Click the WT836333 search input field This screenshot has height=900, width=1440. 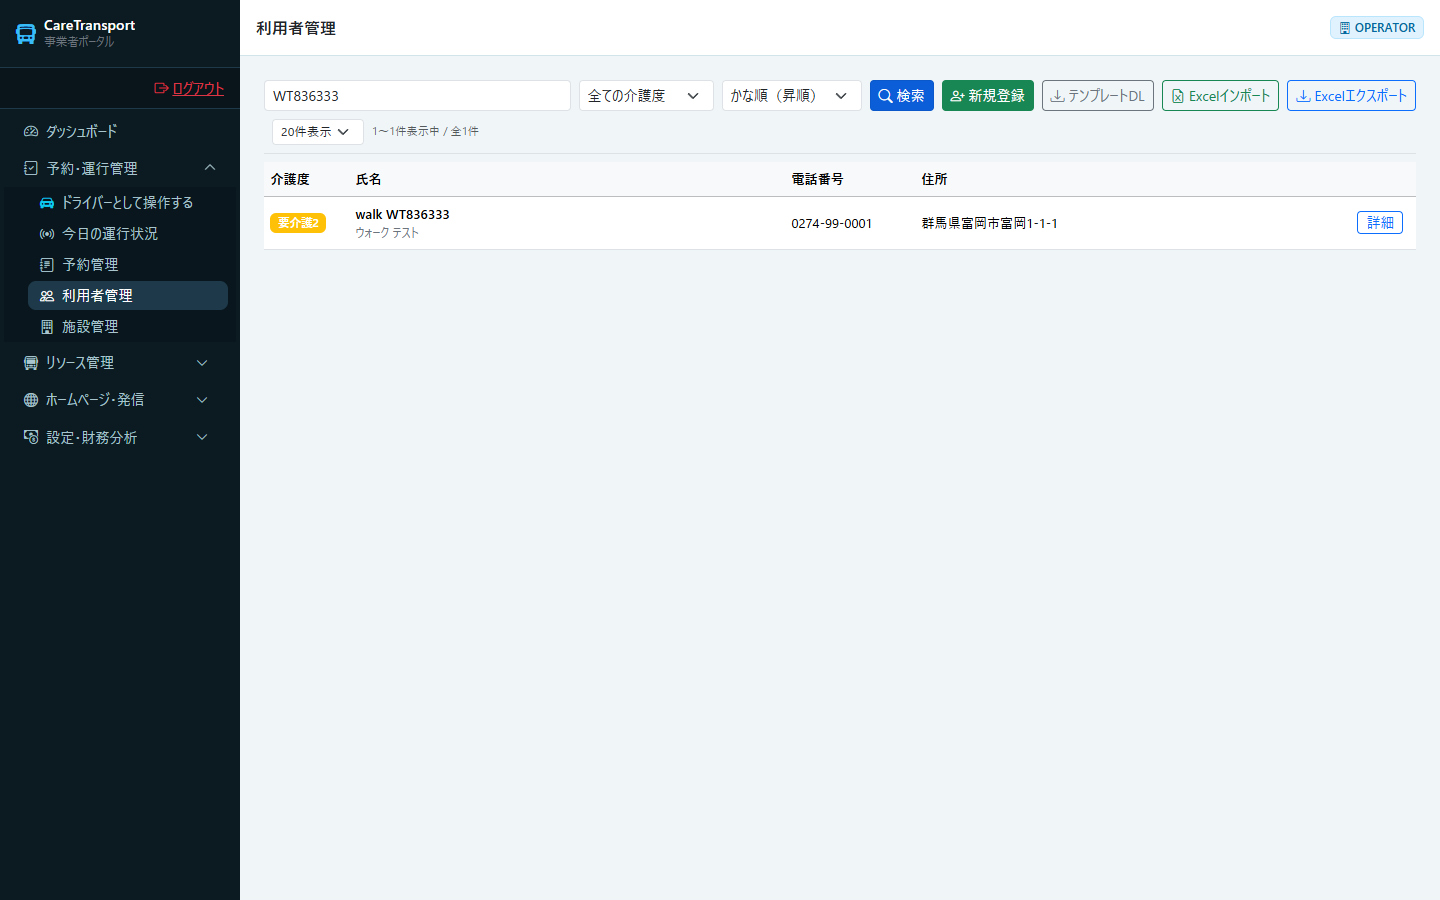point(417,96)
